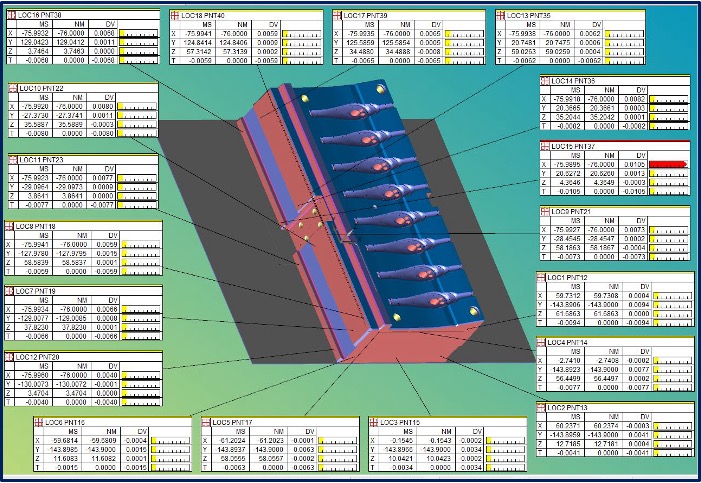Click the label icon of LOC14 PNT36
This screenshot has width=701, height=483.
coord(545,81)
